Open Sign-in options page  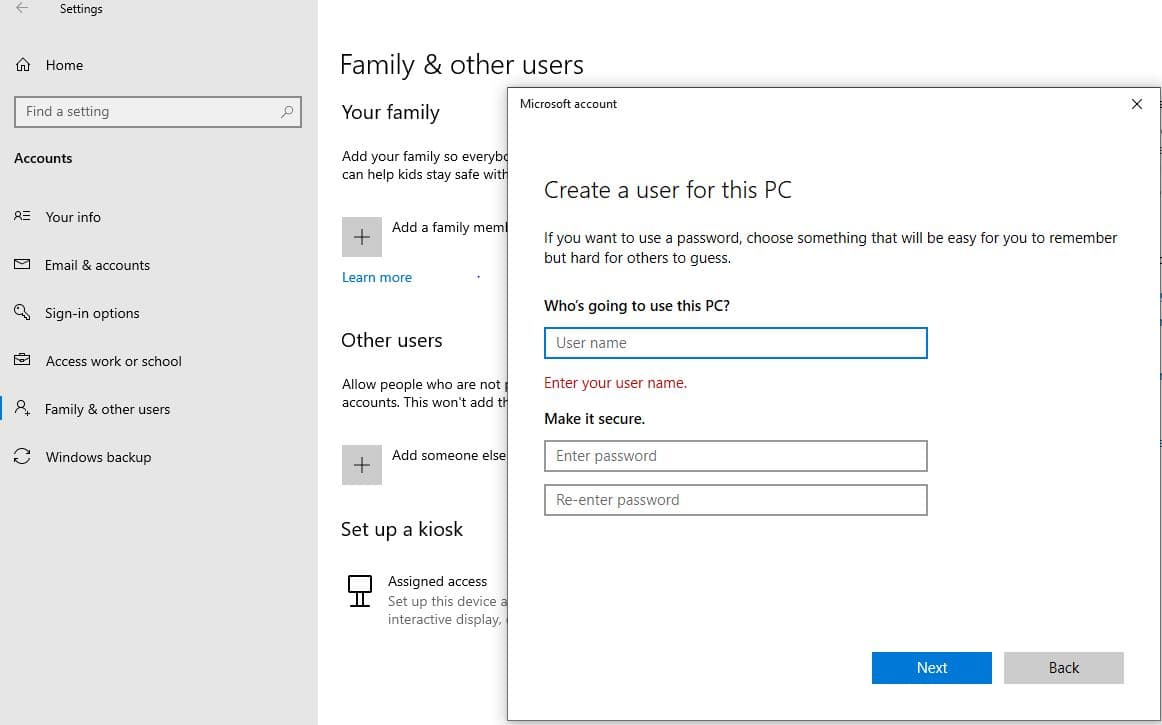[92, 314]
